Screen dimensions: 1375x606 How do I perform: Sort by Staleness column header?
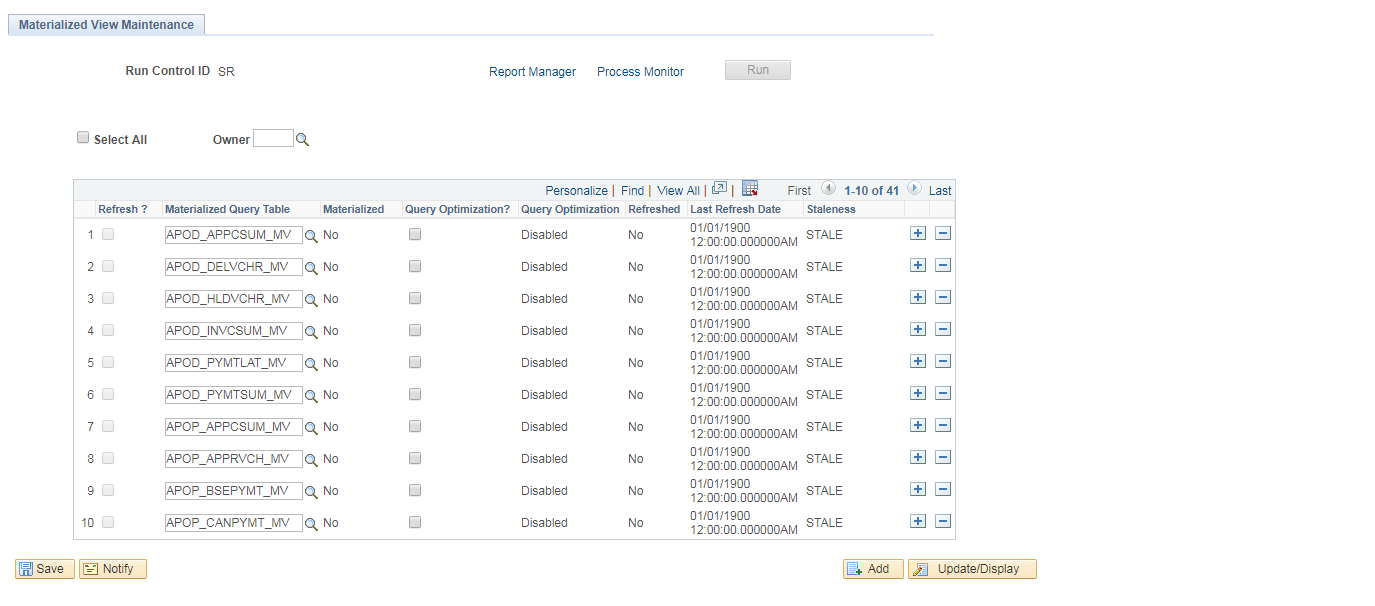tap(831, 210)
